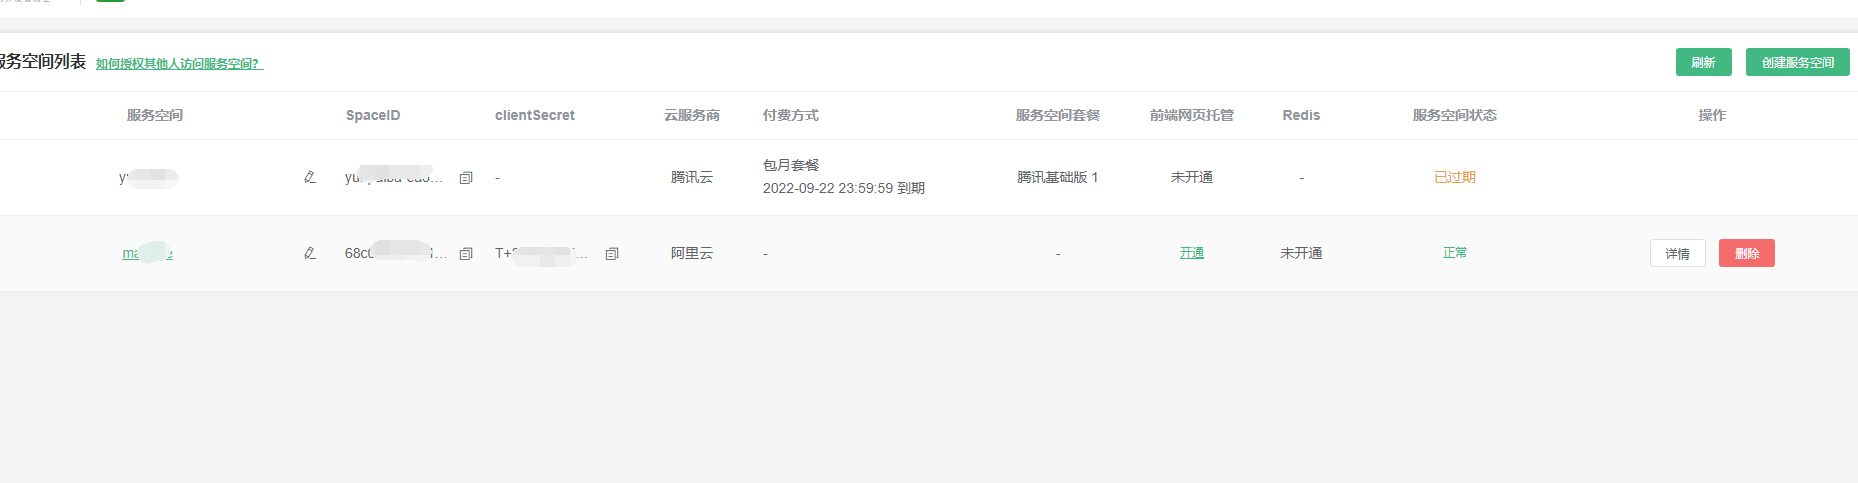The height and width of the screenshot is (483, 1858).
Task: Edit name of the 腾讯云 service space
Action: pyautogui.click(x=310, y=177)
